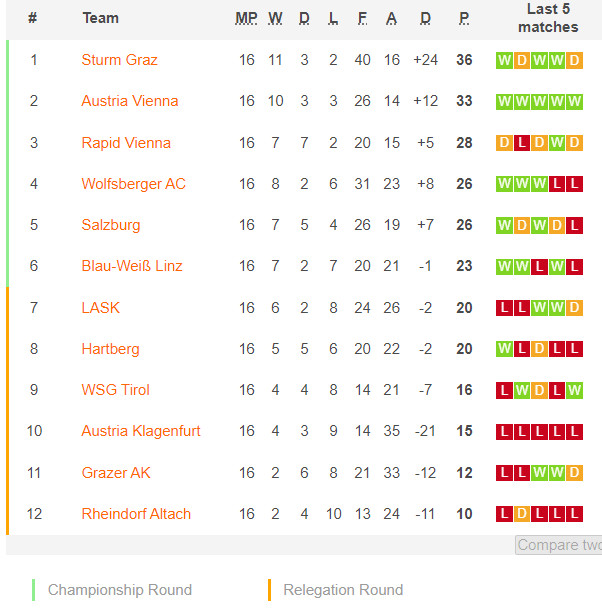Click WSG Tirol's last green W badge
This screenshot has width=602, height=611.
(574, 390)
